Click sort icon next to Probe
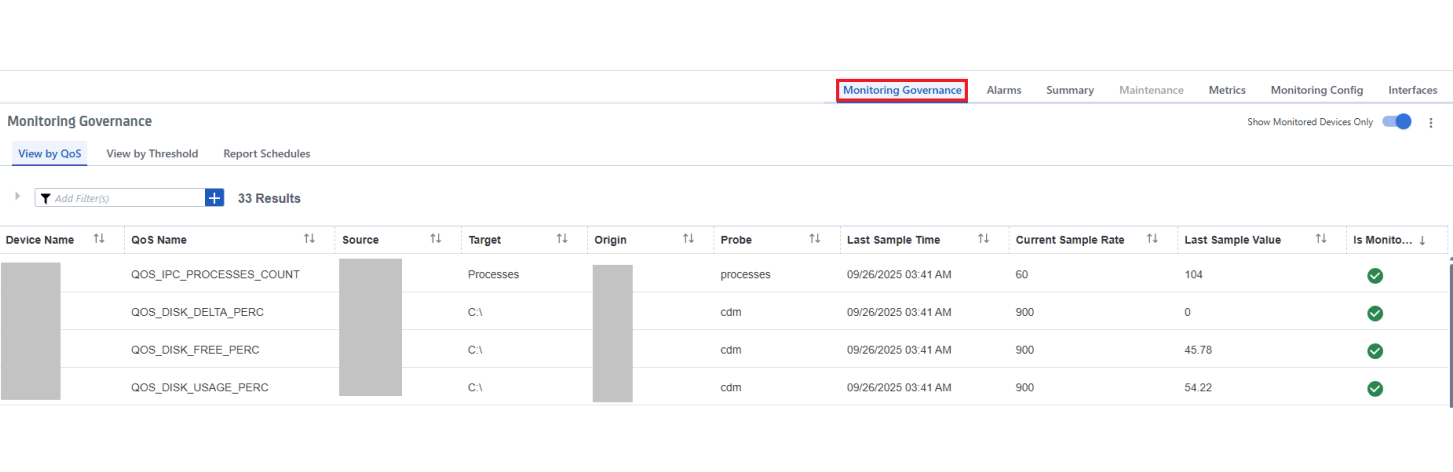1453x472 pixels. click(815, 239)
